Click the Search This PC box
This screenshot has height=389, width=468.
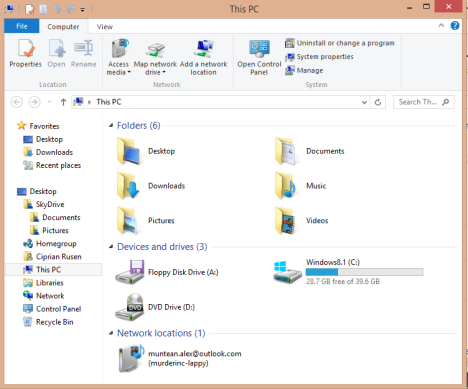tap(423, 102)
